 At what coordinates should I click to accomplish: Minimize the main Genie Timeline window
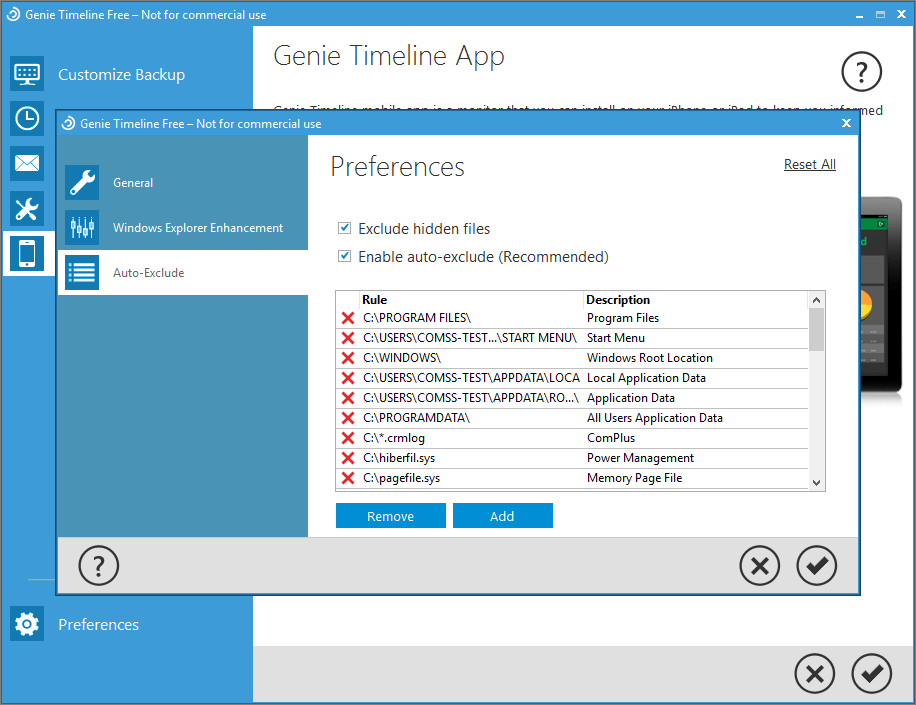pos(859,15)
